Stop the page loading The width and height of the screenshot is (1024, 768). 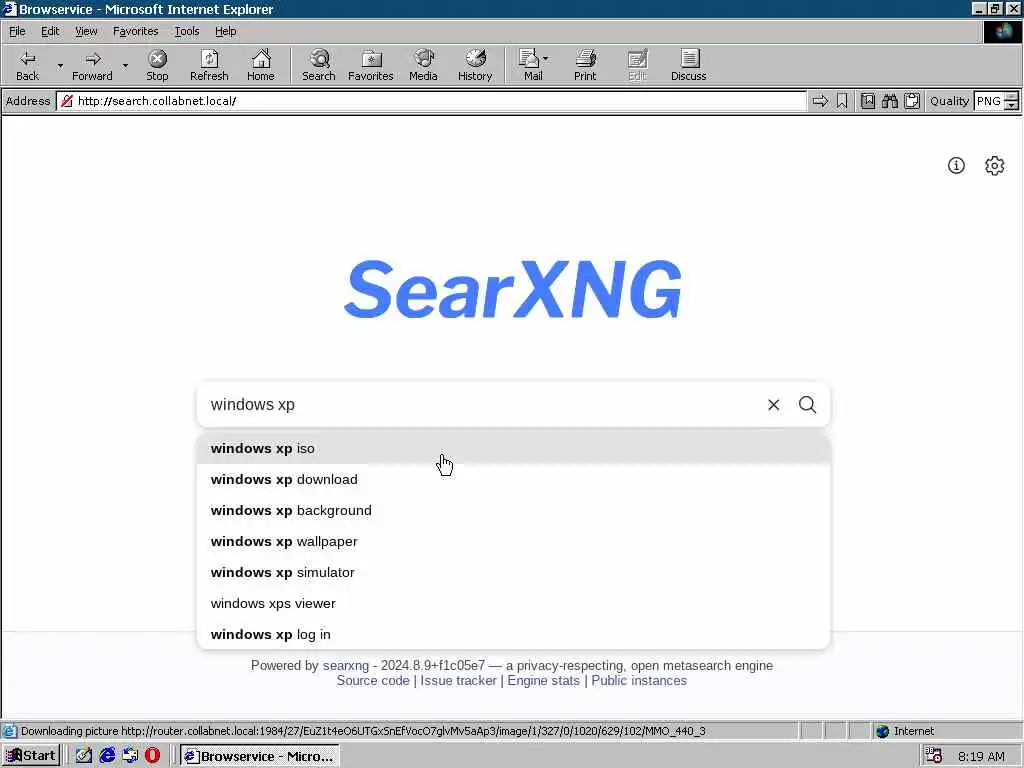157,65
